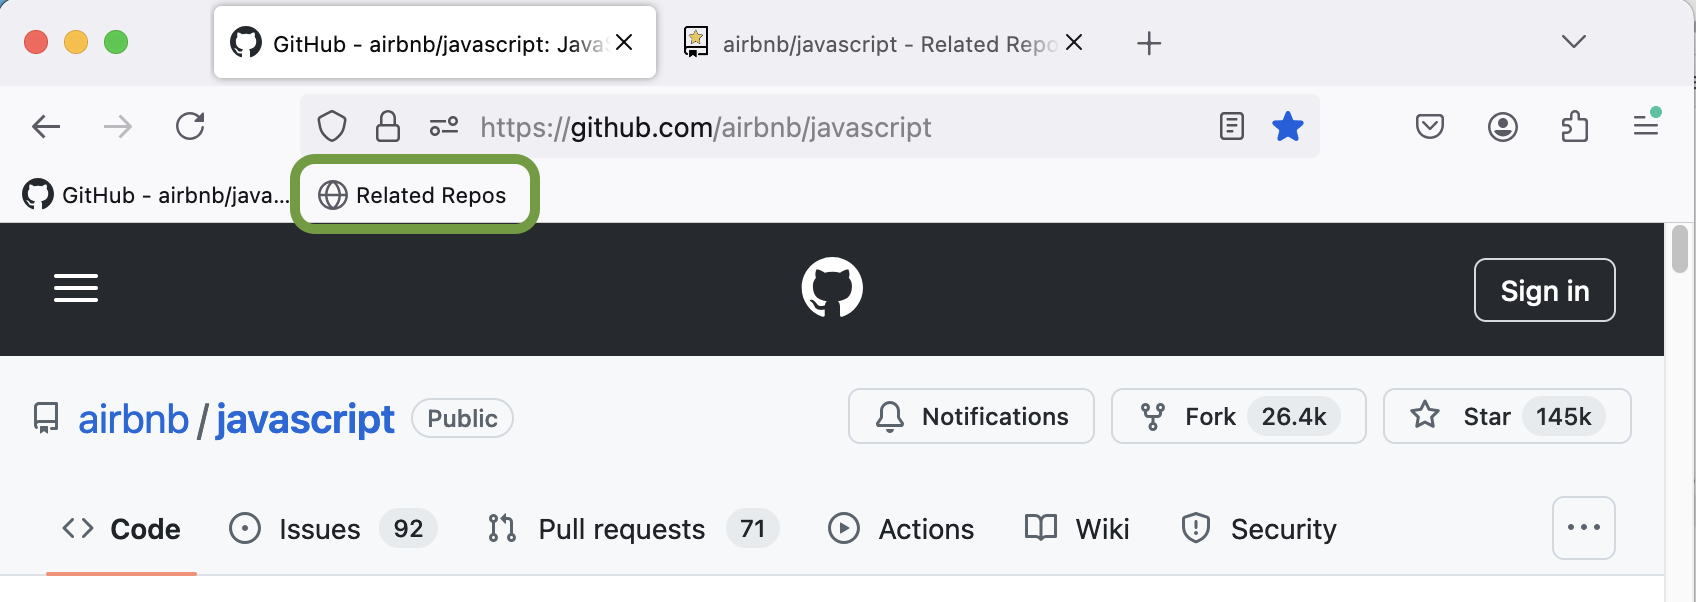This screenshot has width=1696, height=602.
Task: Click the Firefox account avatar icon
Action: (x=1502, y=126)
